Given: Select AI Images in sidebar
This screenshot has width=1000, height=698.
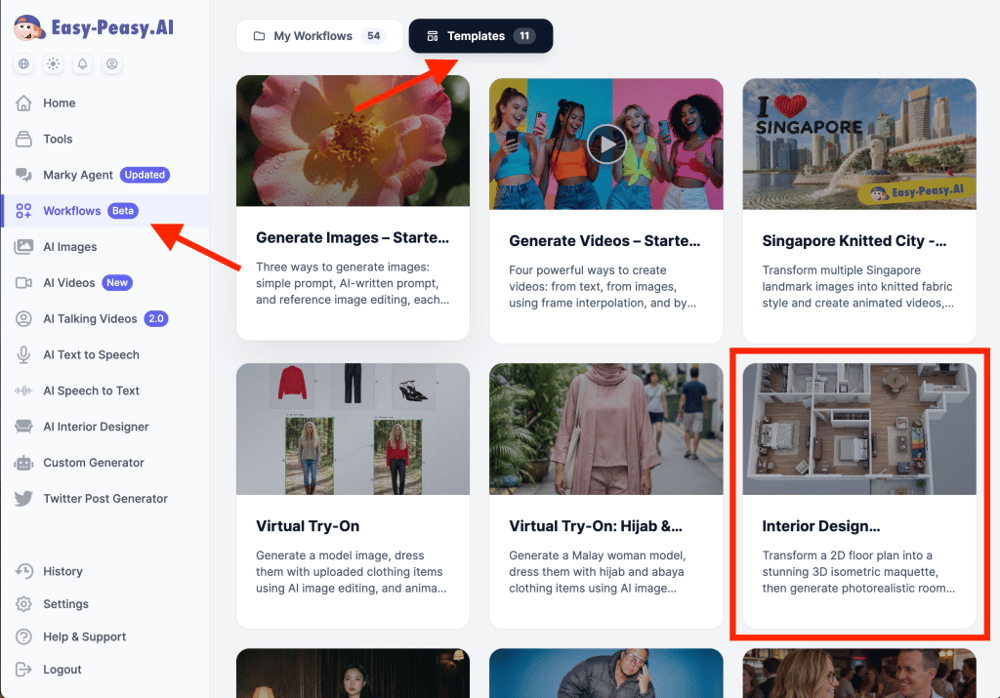Looking at the screenshot, I should point(70,247).
